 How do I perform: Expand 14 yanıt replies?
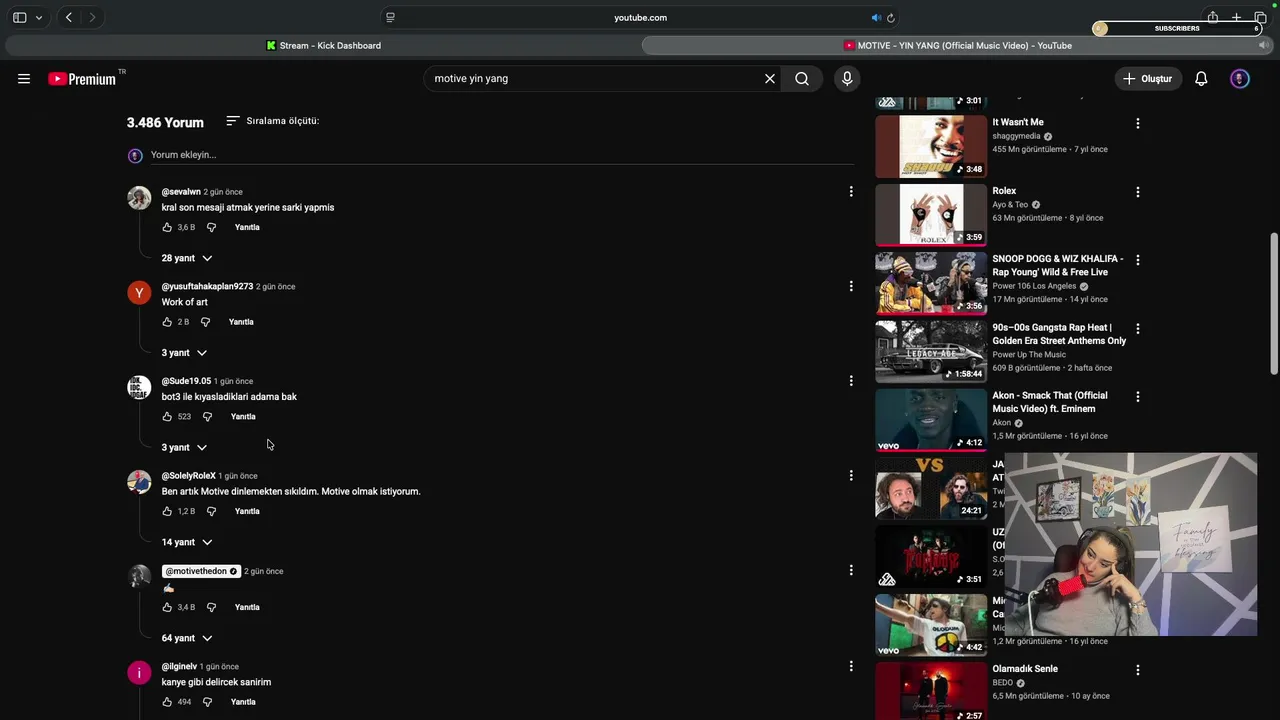[187, 542]
